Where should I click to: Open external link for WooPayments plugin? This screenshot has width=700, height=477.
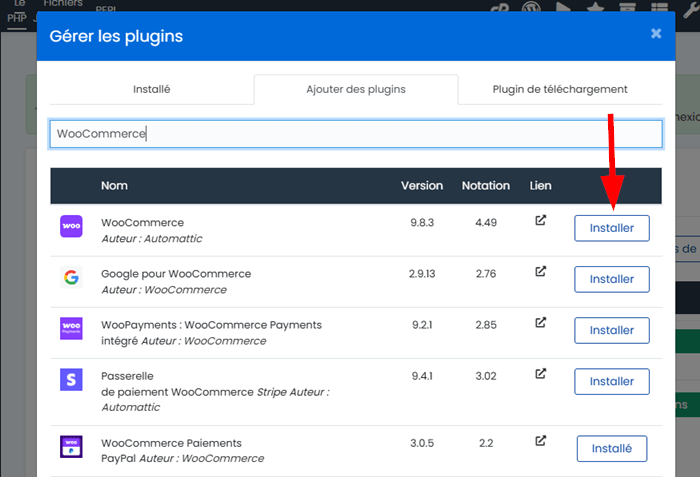tap(540, 322)
